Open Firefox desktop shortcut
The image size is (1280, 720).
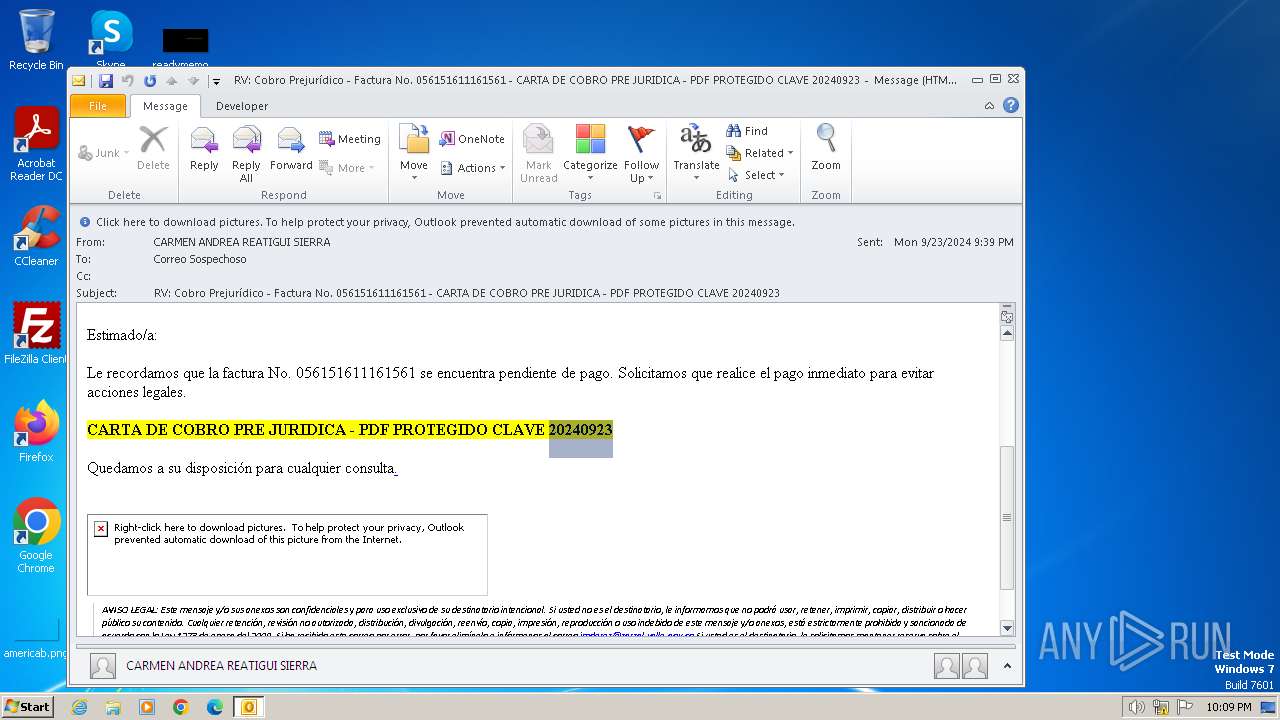pos(36,432)
